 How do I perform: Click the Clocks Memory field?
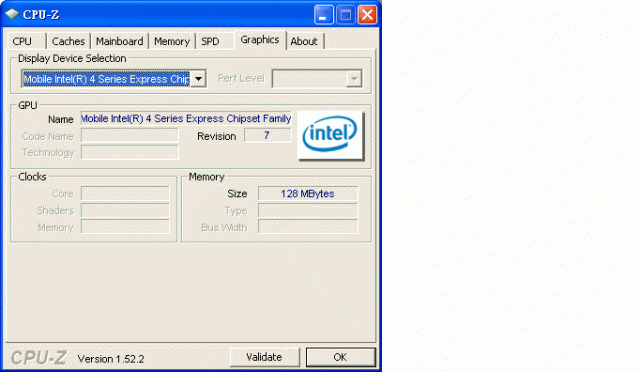(x=125, y=227)
